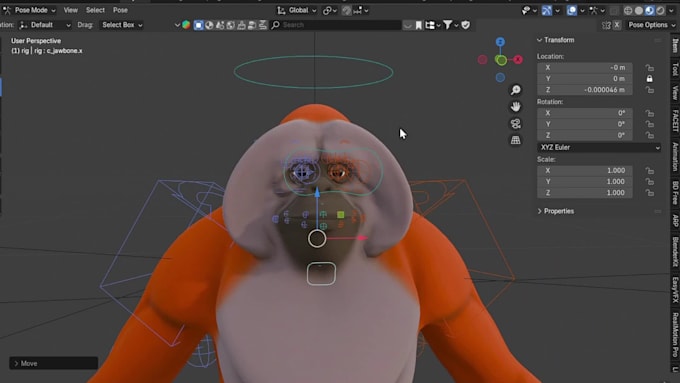
Task: Click the viewport visibility/selectability eye icon
Action: (526, 10)
